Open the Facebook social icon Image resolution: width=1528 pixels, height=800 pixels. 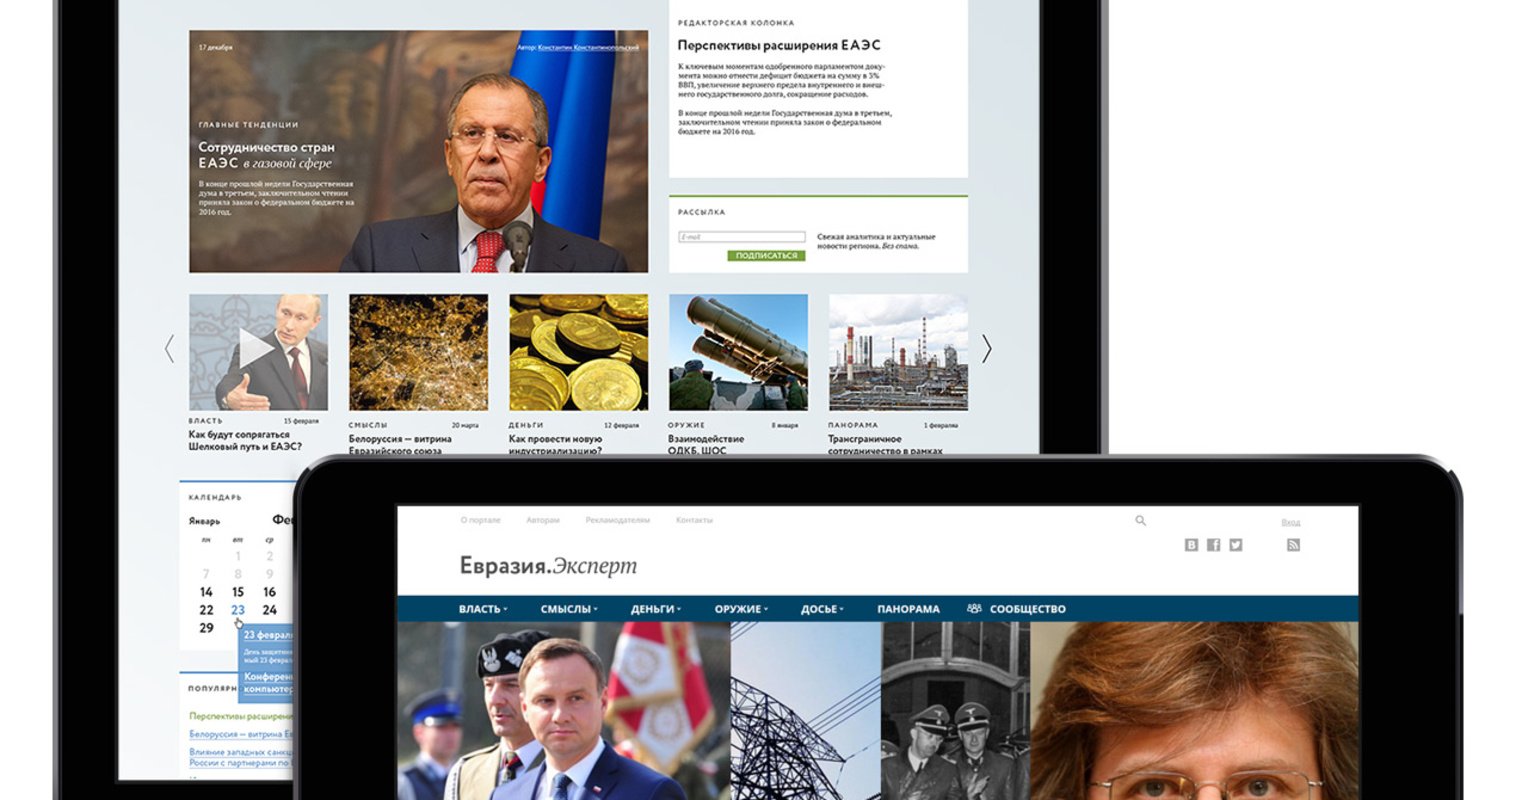1213,545
